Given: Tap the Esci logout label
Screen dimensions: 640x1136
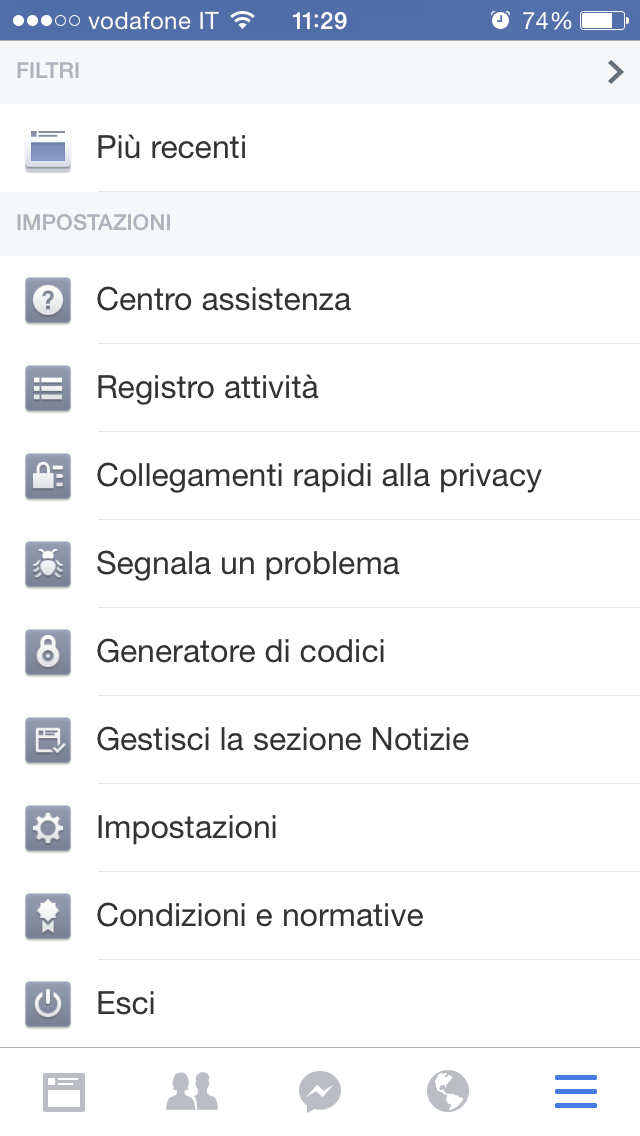Looking at the screenshot, I should [x=126, y=1004].
